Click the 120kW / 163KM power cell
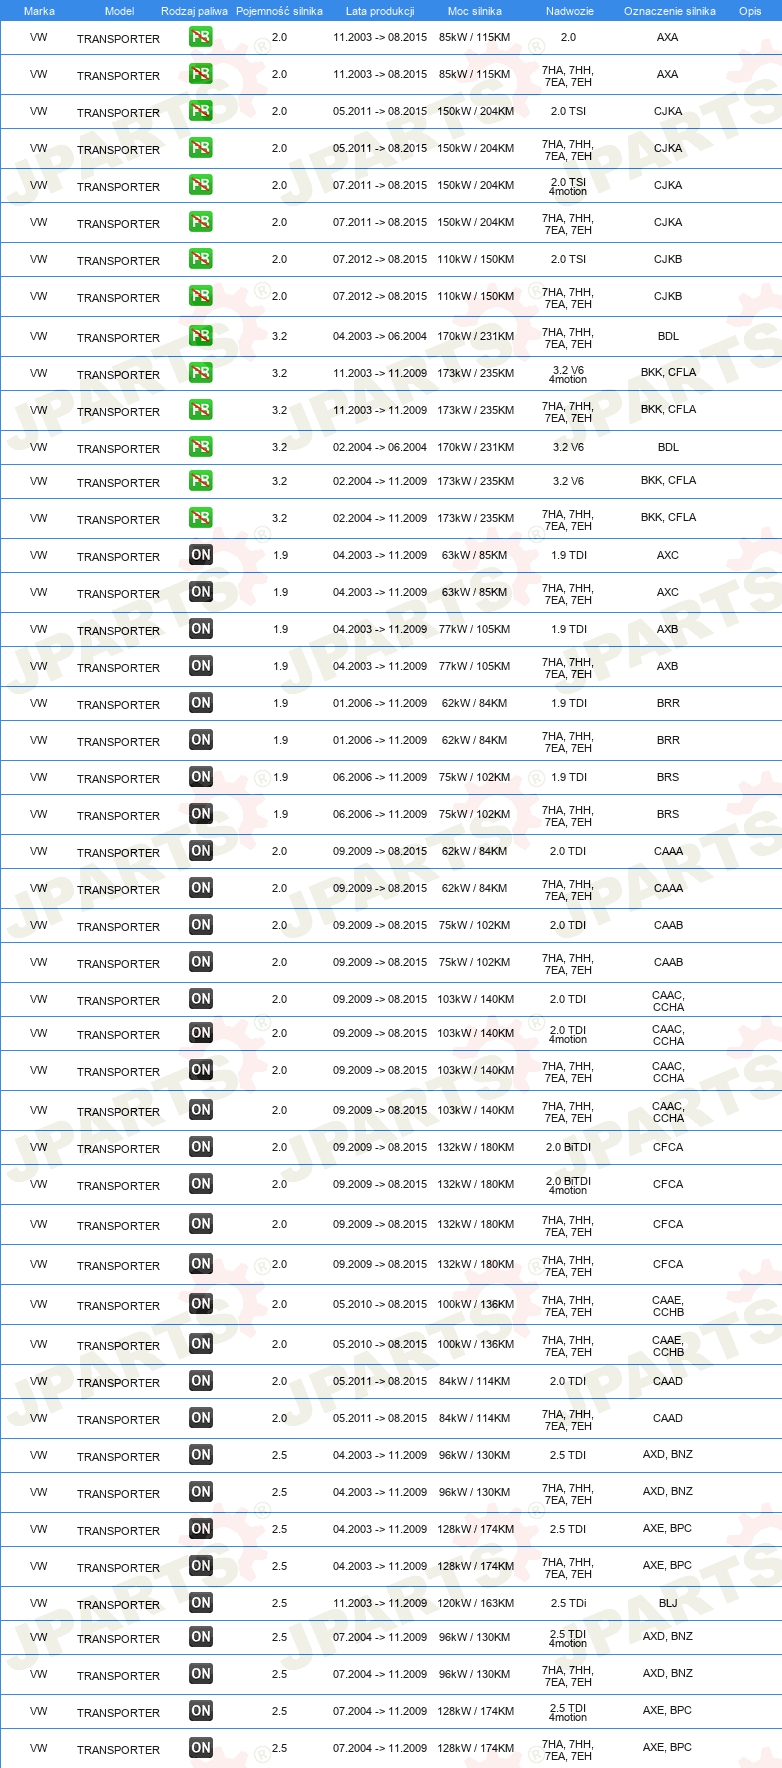The image size is (782, 1768). [476, 1603]
